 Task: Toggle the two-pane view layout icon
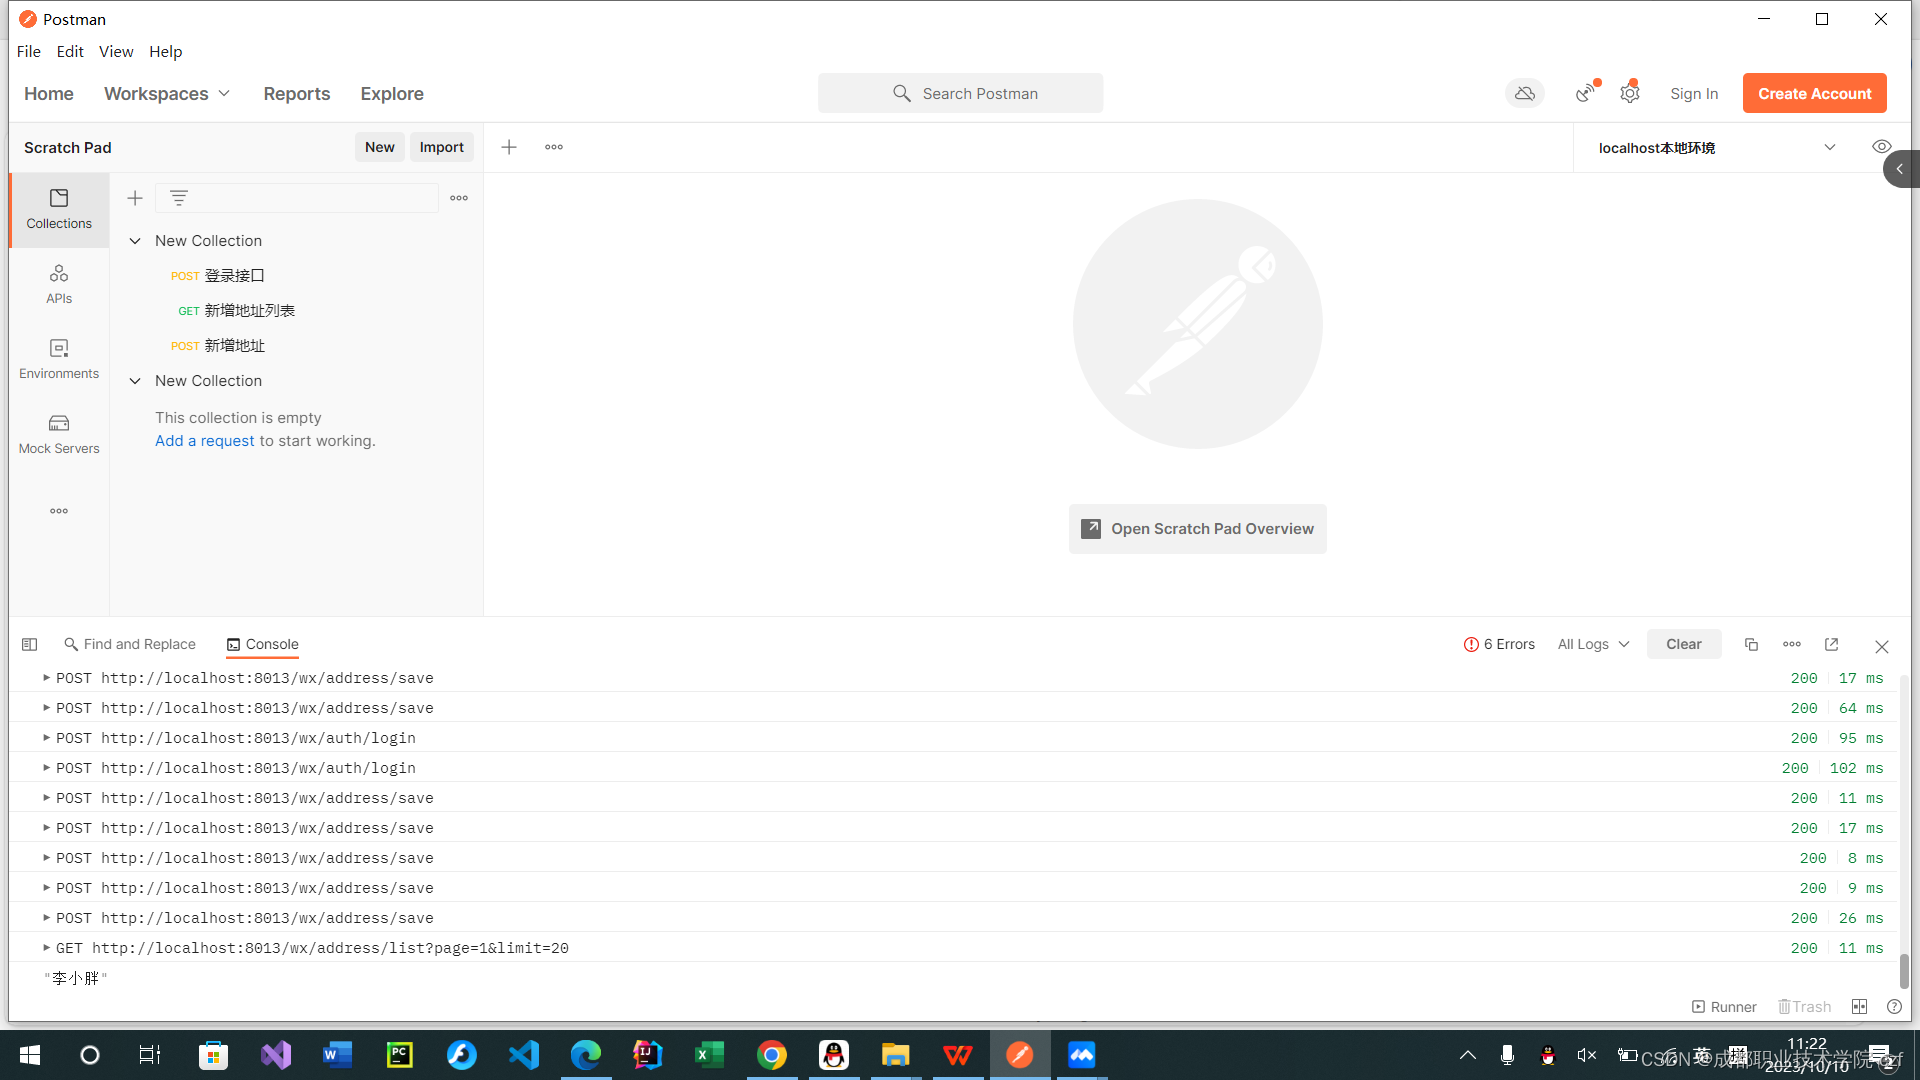click(1859, 1007)
